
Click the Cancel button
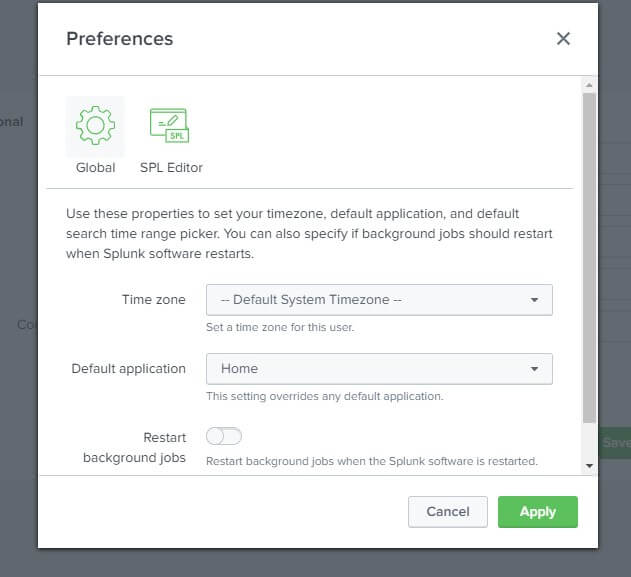click(448, 511)
